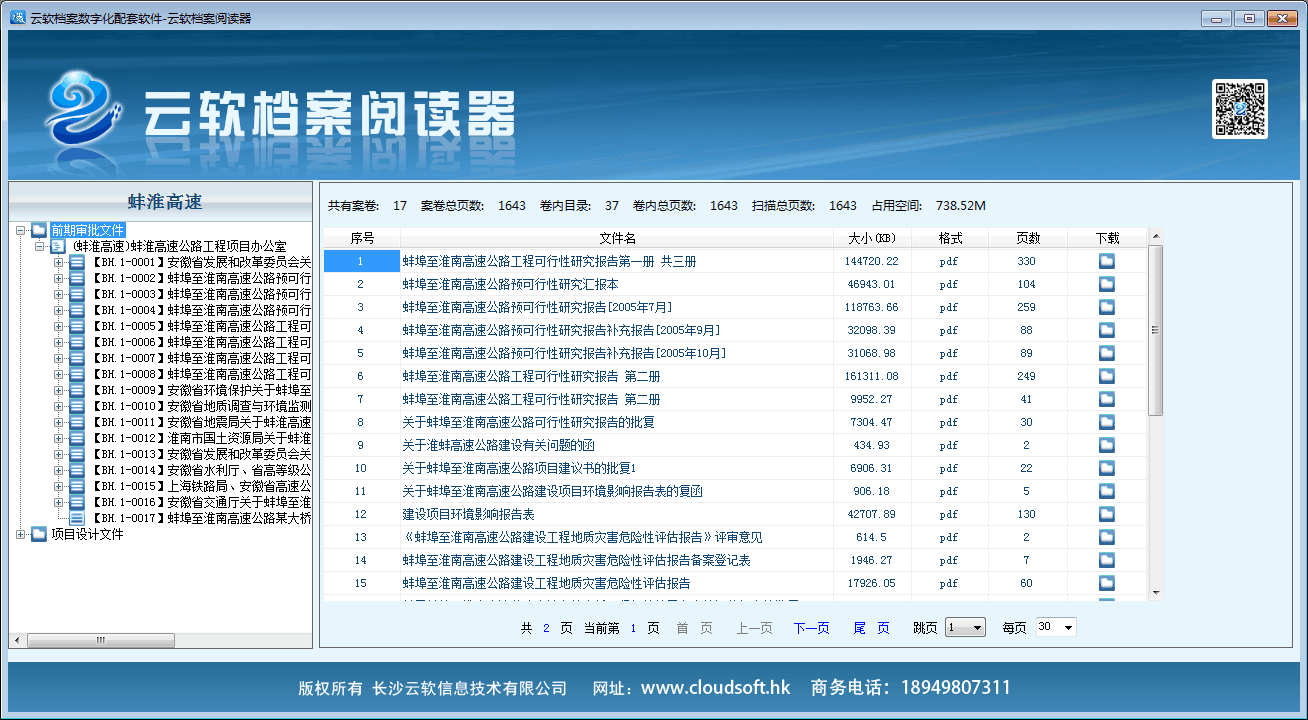This screenshot has height=720, width=1308.
Task: Open download icon for row 3 file
Action: click(1106, 307)
